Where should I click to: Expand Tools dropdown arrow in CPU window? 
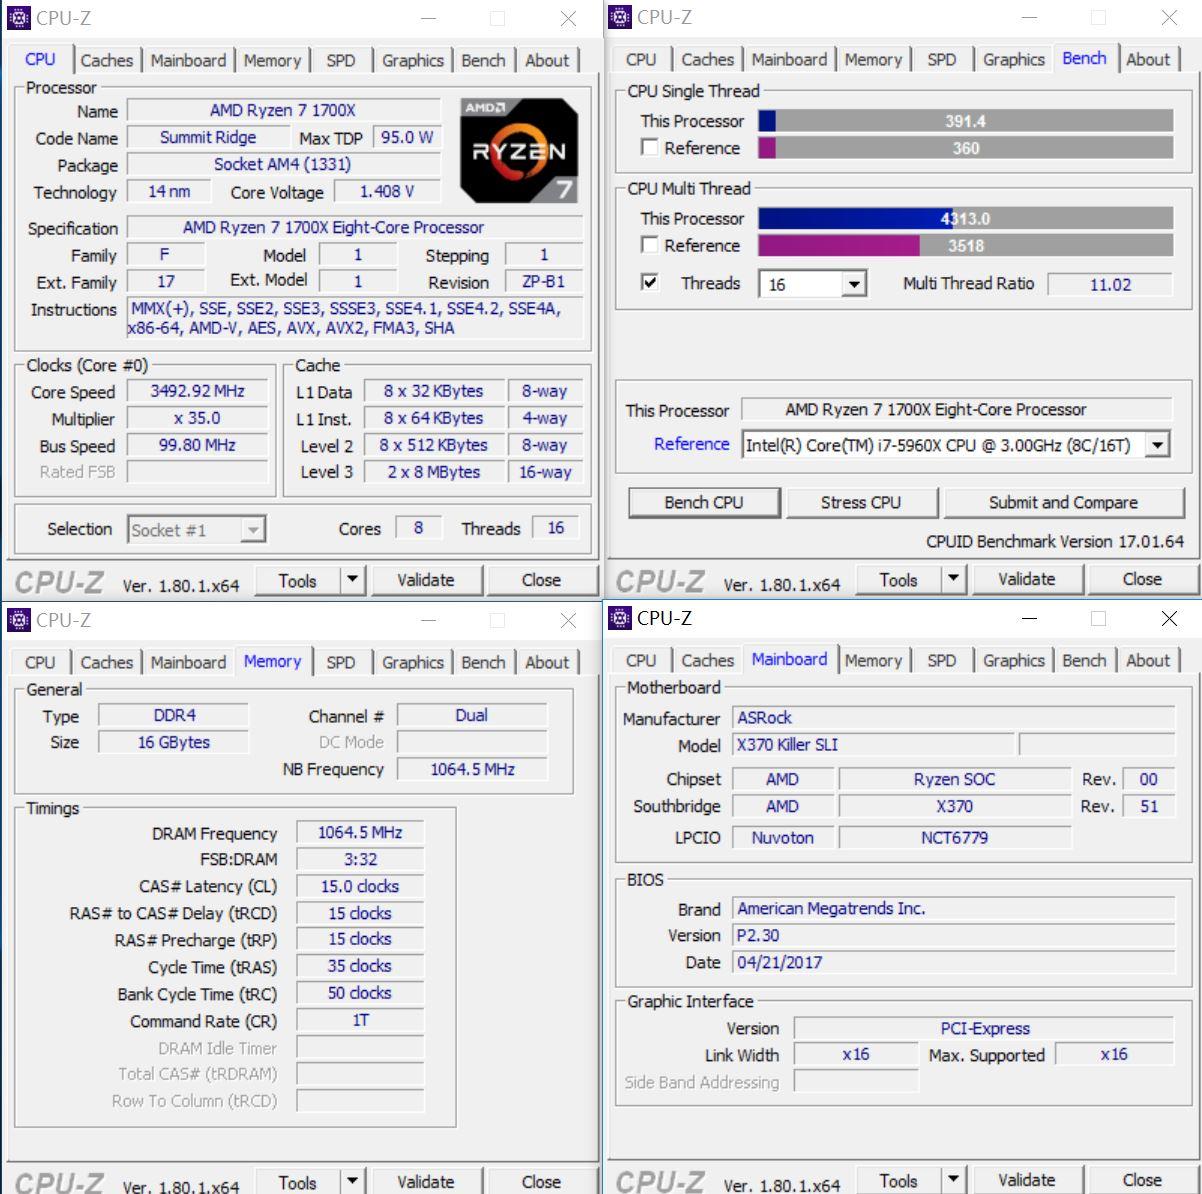(x=352, y=580)
